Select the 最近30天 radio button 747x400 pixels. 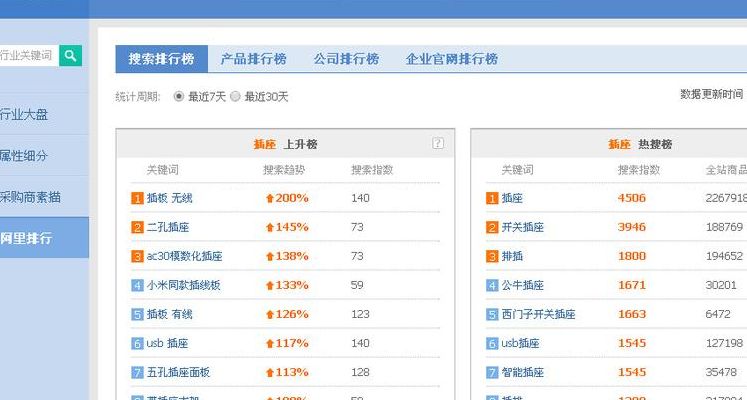click(235, 97)
